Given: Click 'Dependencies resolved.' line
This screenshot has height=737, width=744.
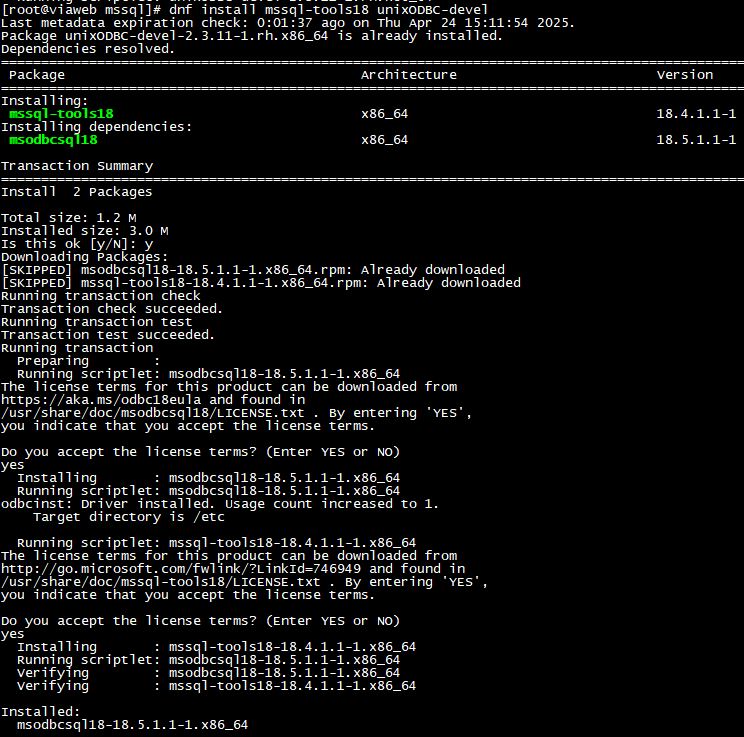Looking at the screenshot, I should pos(88,49).
